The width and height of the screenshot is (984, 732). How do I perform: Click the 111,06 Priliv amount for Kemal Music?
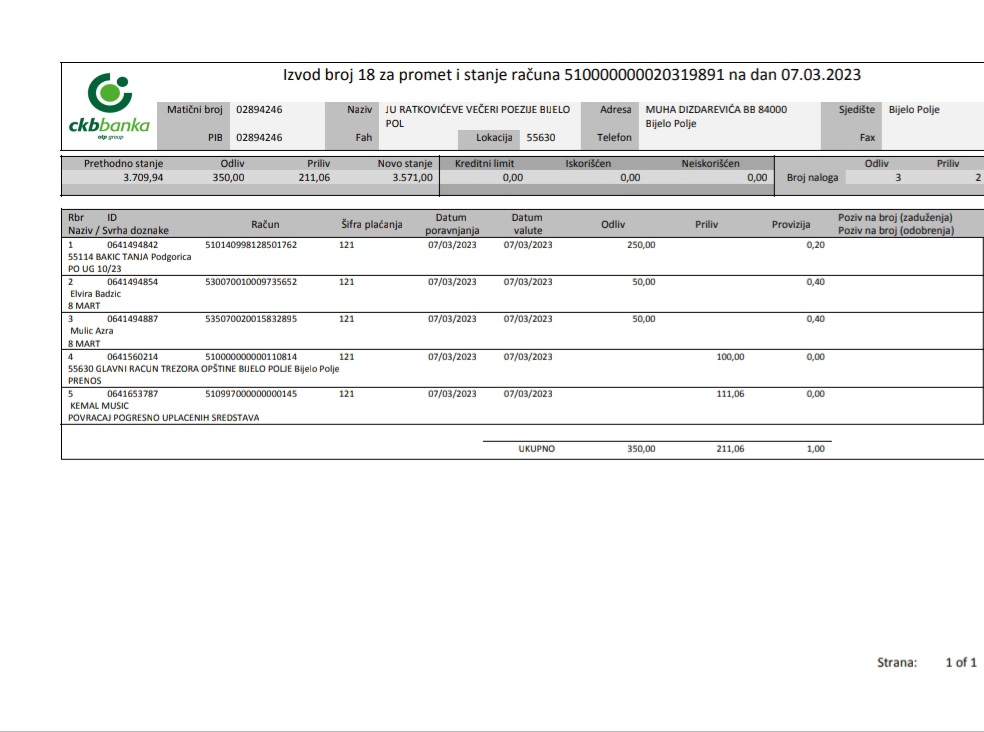730,394
